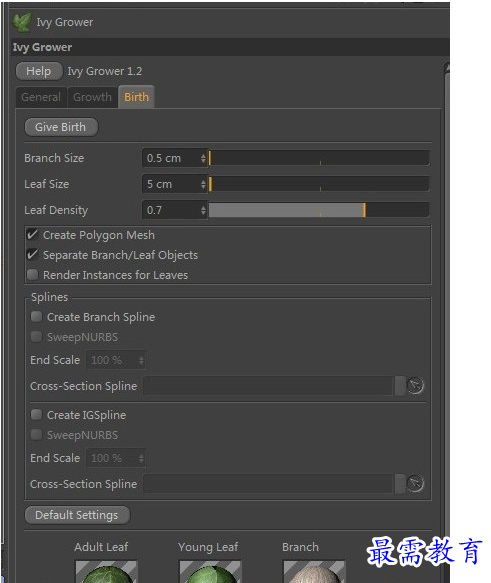Toggle SweepNURBS under Create IGSpline

click(36, 434)
